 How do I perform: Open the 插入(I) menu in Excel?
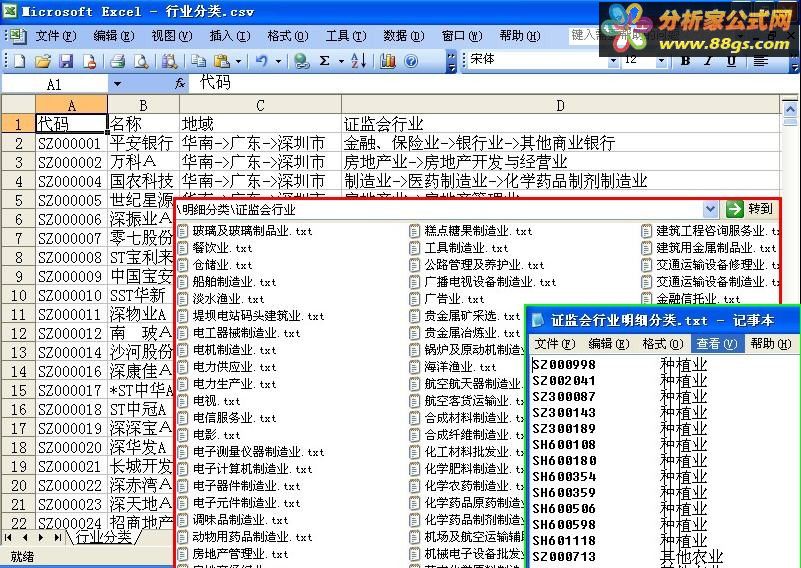click(x=229, y=36)
